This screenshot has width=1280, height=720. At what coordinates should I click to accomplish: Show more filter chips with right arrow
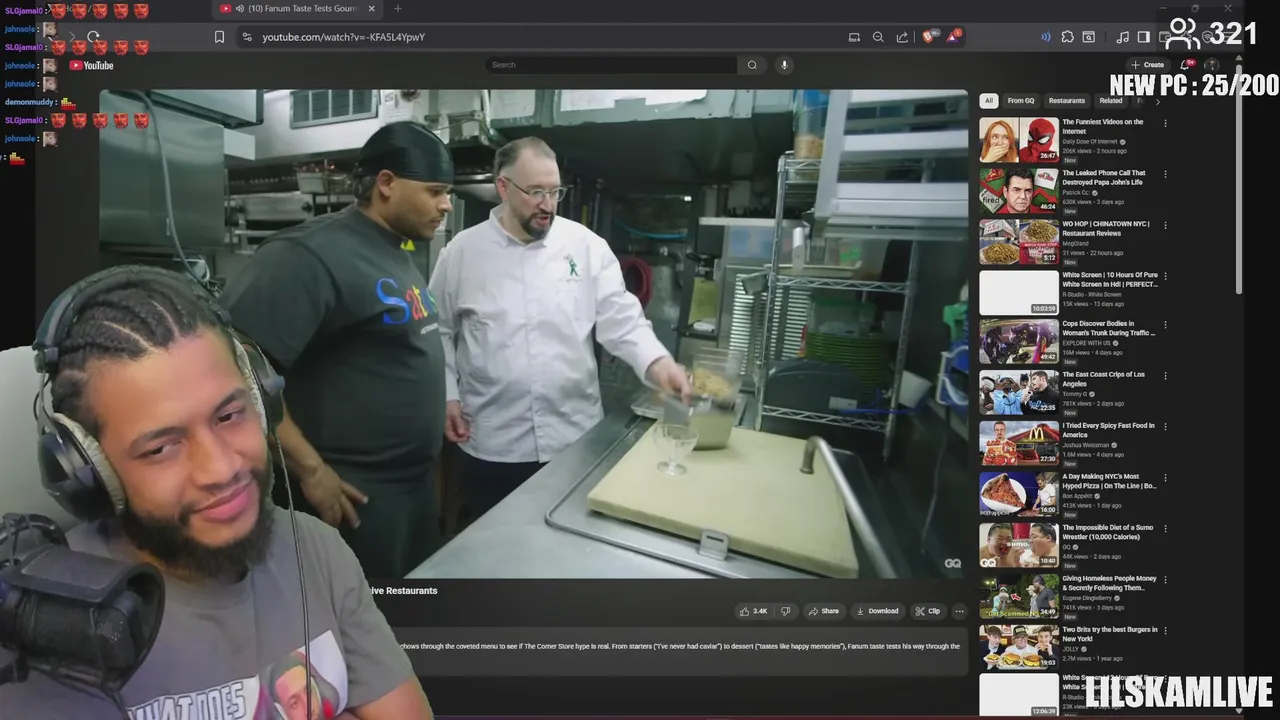click(x=1158, y=101)
